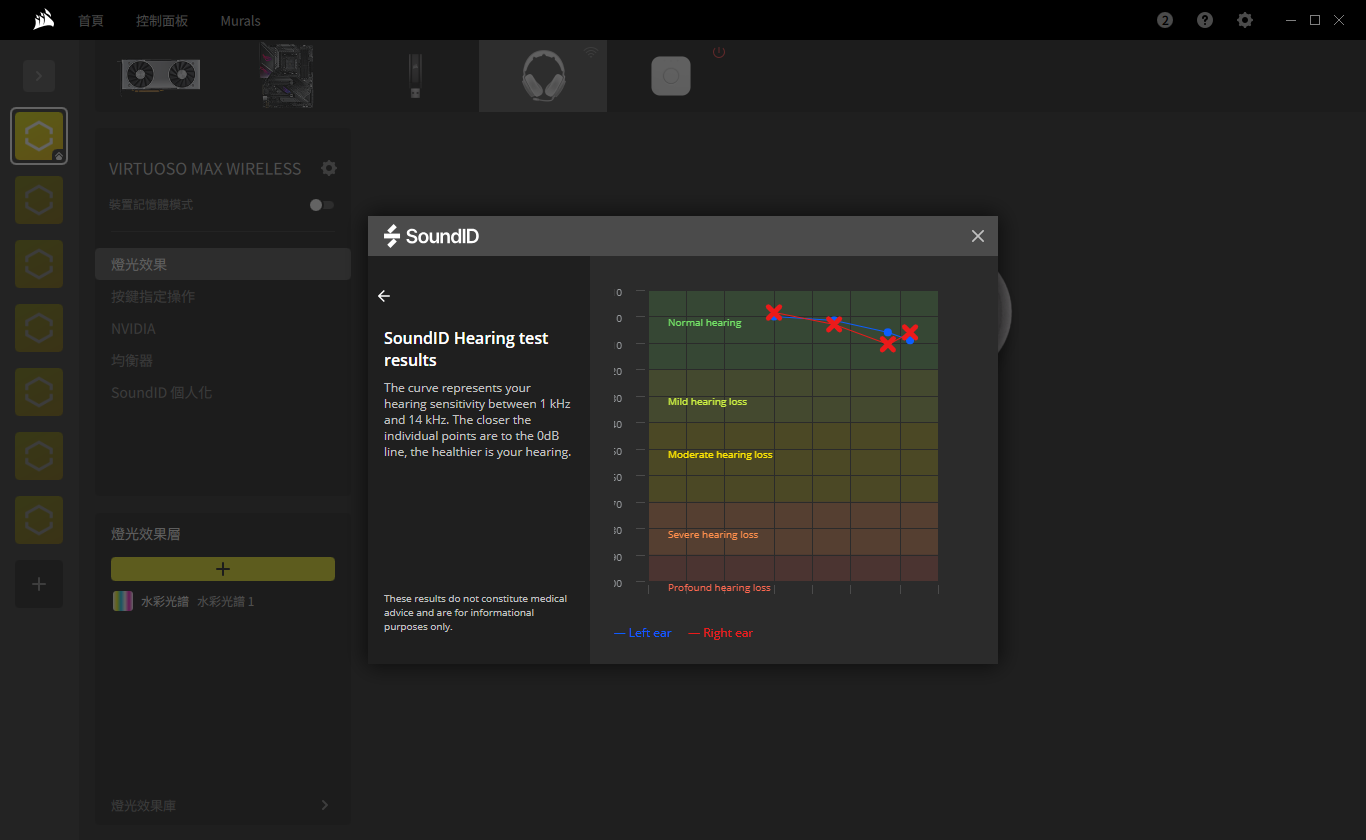Expand the profile sidebar with chevron arrow
The width and height of the screenshot is (1366, 840).
[39, 76]
